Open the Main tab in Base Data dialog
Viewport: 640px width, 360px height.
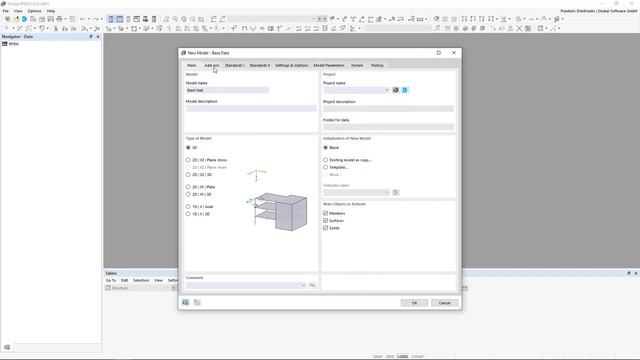coord(191,65)
